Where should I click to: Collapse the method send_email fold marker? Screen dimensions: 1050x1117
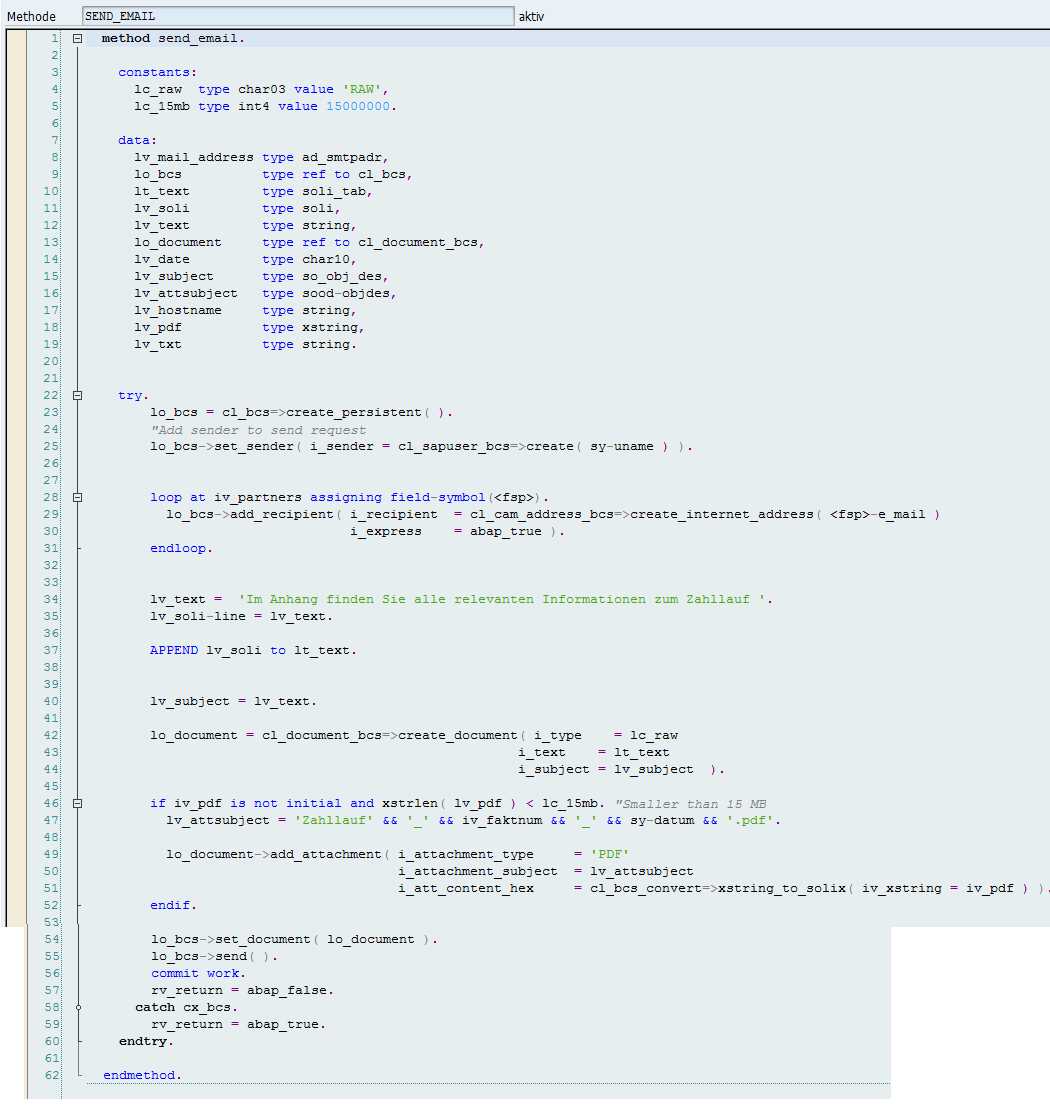pos(77,38)
